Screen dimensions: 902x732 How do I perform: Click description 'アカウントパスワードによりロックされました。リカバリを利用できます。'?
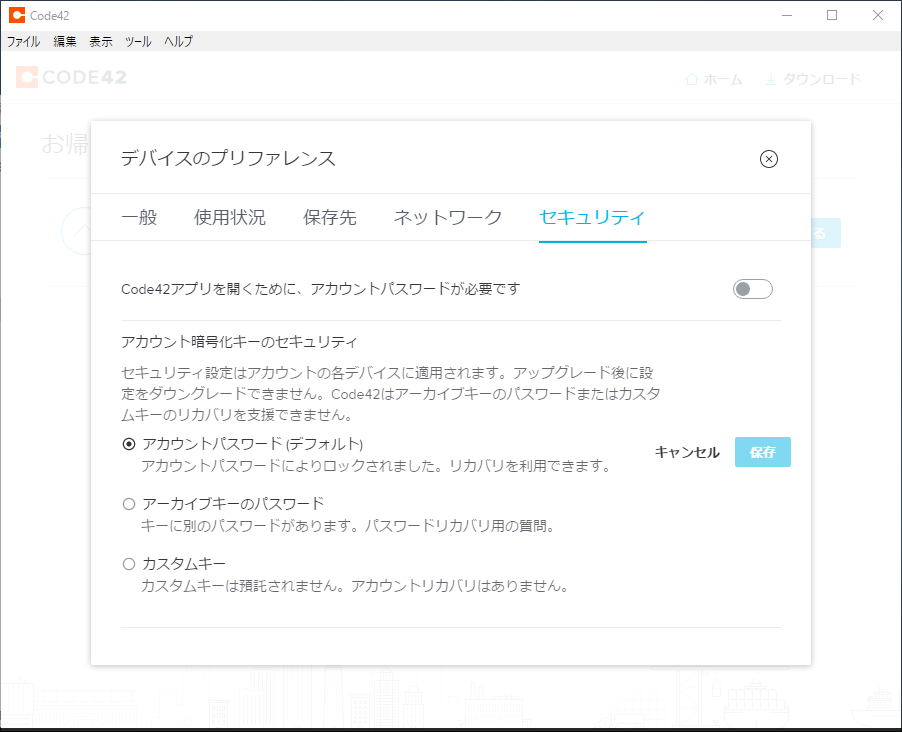coord(376,466)
